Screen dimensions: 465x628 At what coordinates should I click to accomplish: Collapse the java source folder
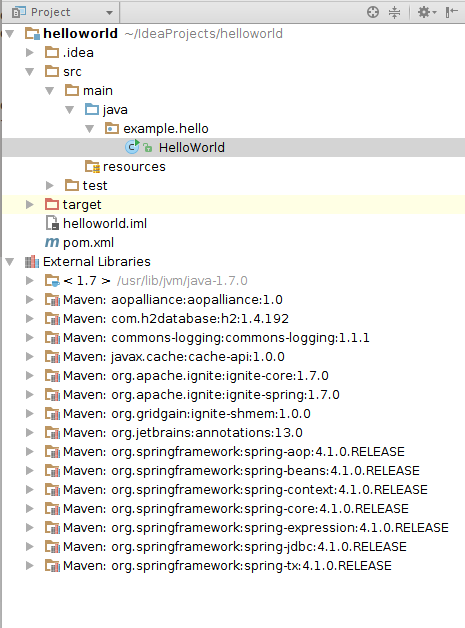(70, 110)
